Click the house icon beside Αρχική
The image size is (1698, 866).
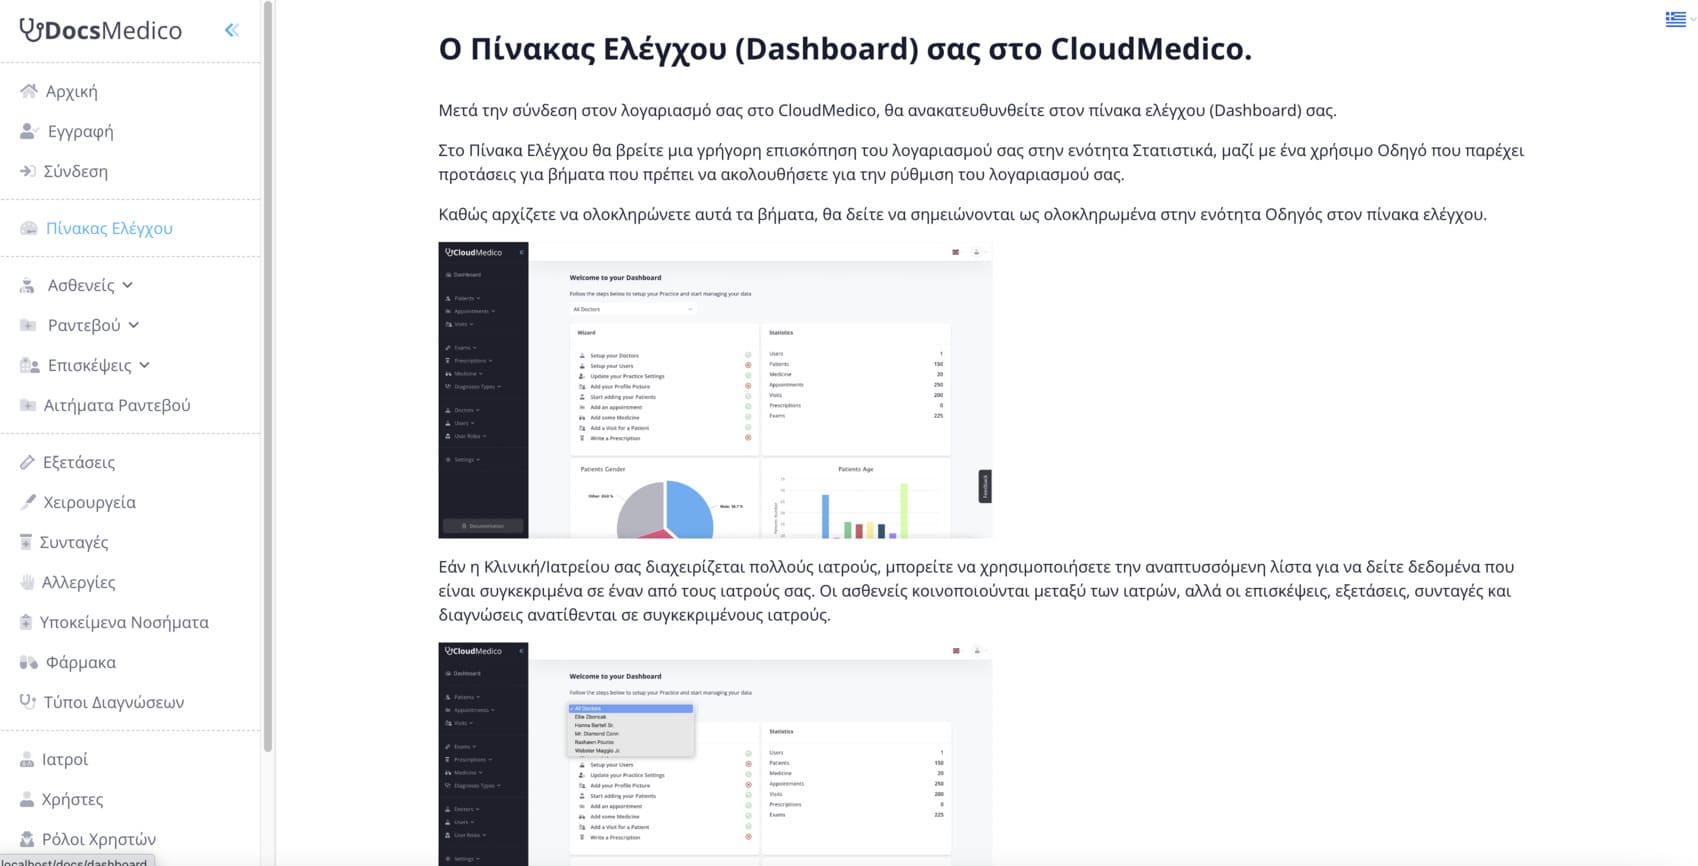(29, 91)
